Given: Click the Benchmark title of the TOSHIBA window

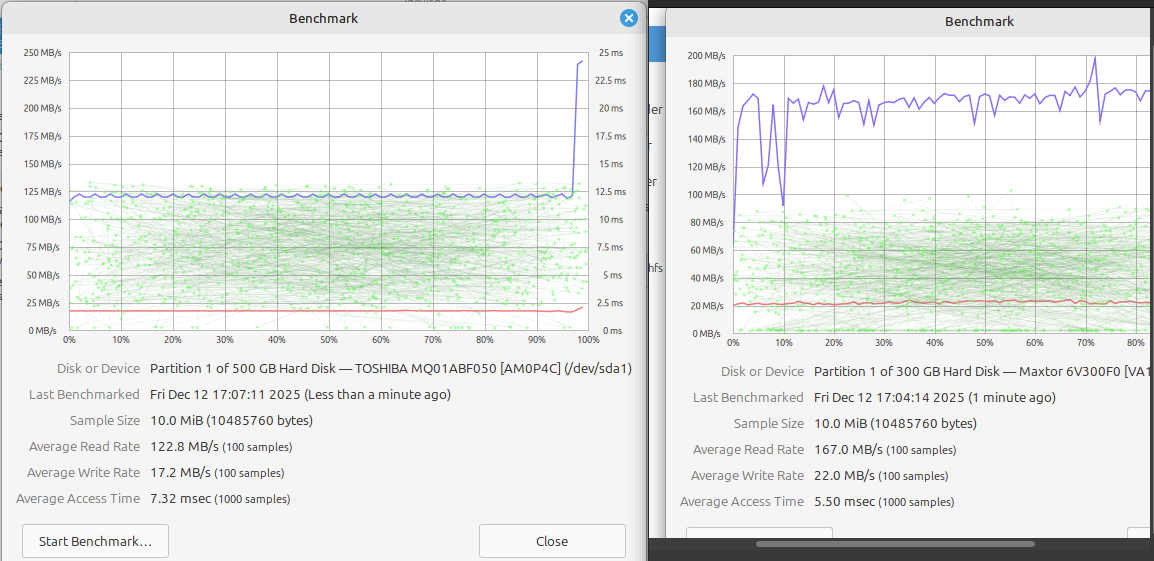Looking at the screenshot, I should point(324,19).
